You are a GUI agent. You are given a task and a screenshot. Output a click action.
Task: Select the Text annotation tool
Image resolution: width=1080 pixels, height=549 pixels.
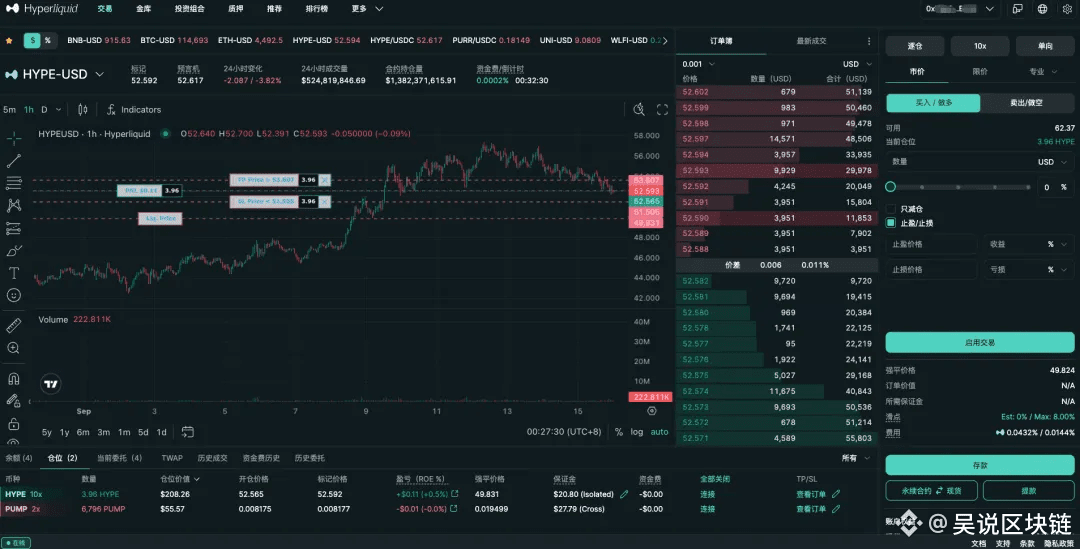[14, 273]
